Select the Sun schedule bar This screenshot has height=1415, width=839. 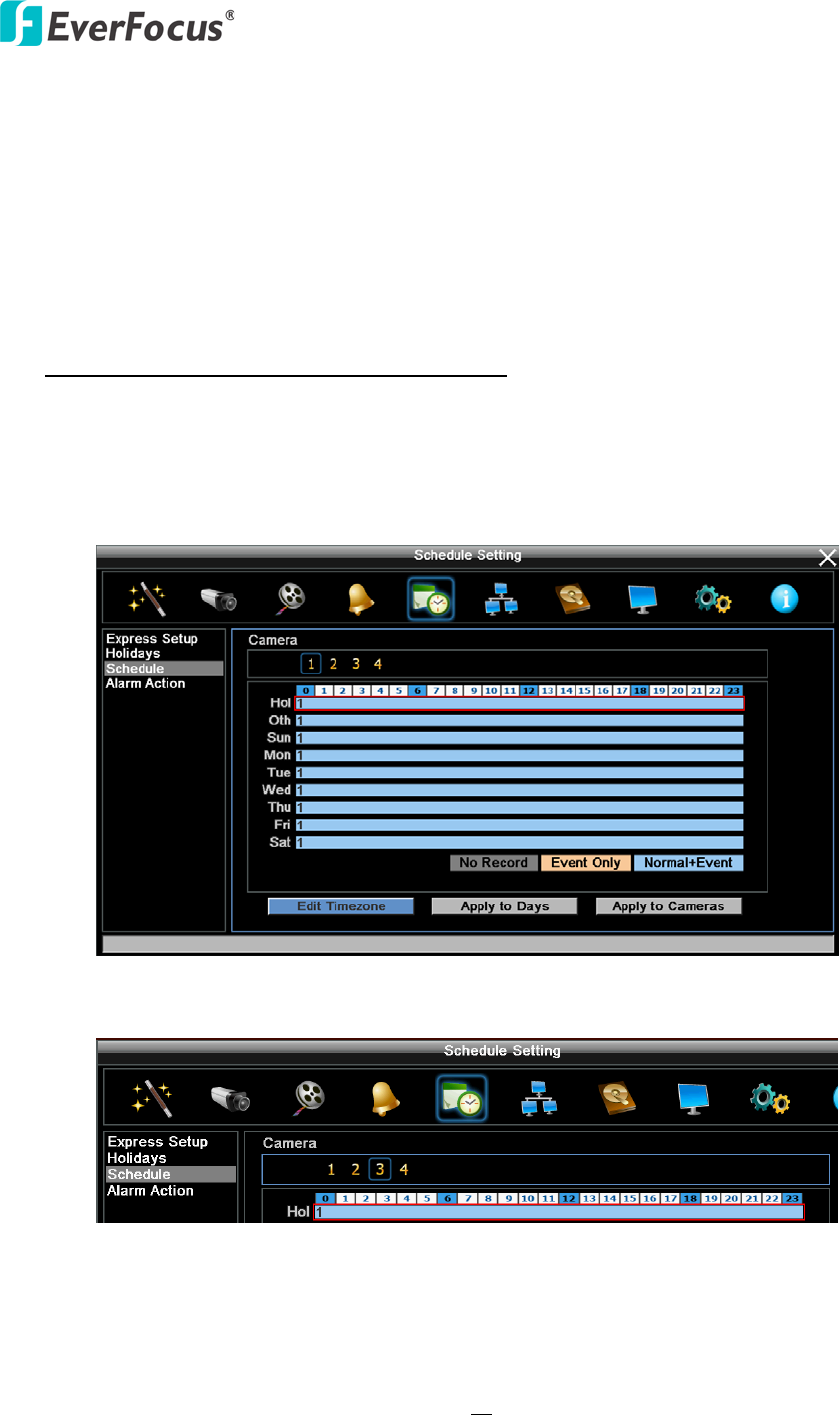click(x=520, y=738)
